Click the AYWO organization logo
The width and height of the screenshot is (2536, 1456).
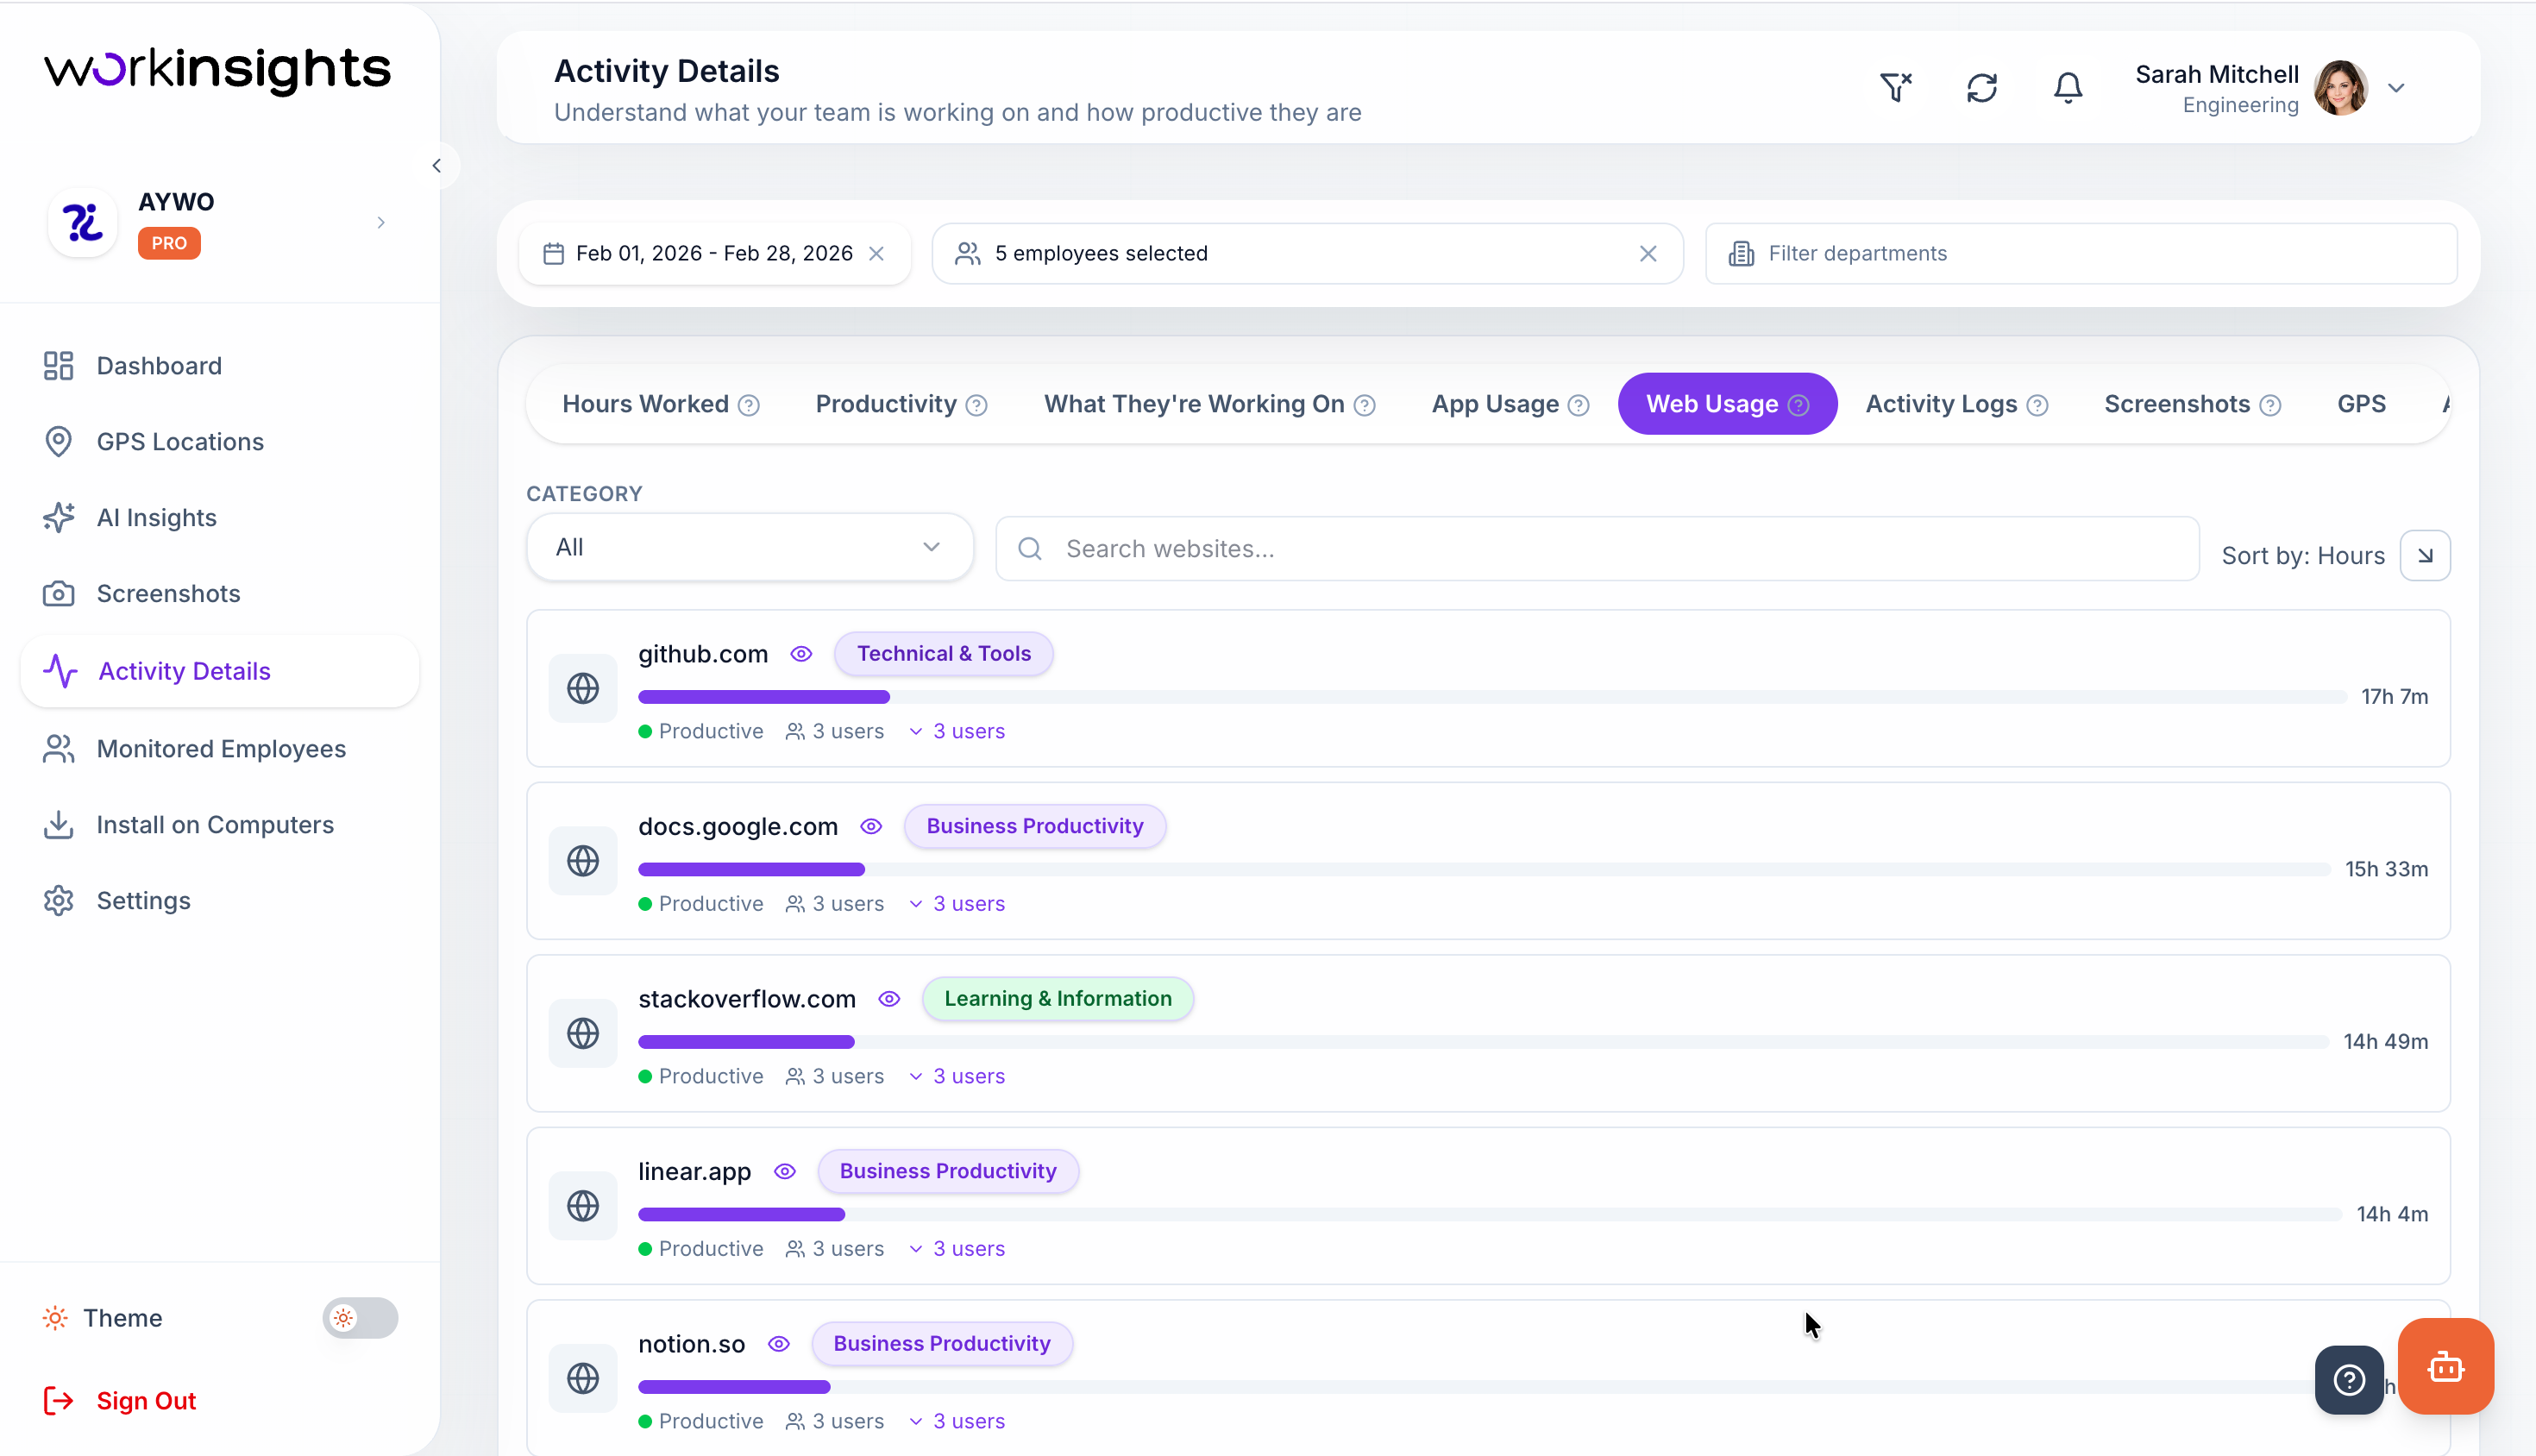click(x=83, y=222)
